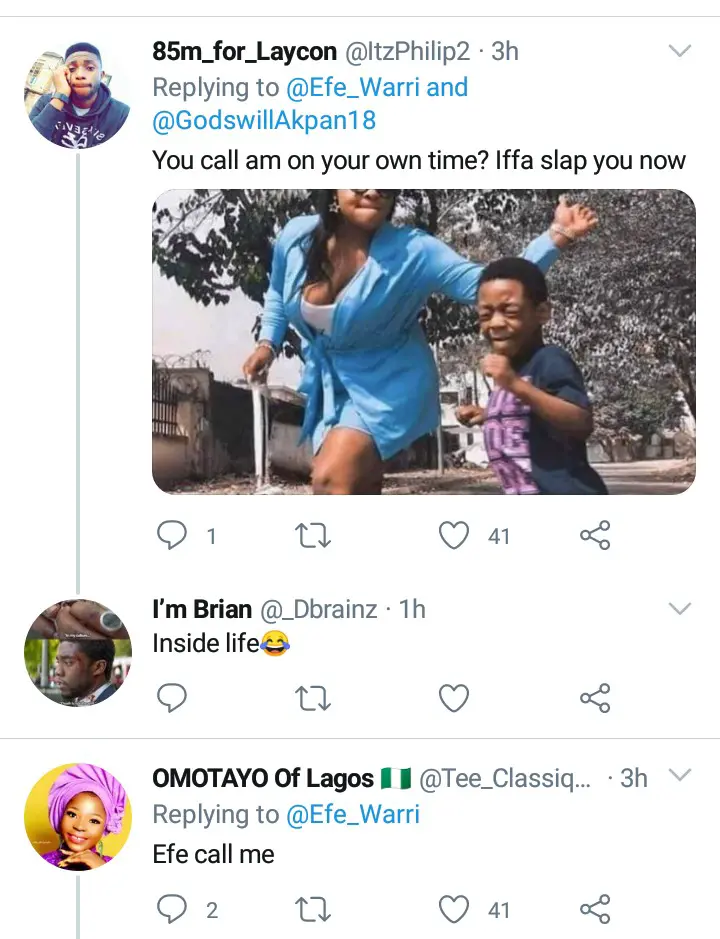
Task: Like 85m_for_Laycon's tweet with 41 likes
Action: (x=455, y=536)
